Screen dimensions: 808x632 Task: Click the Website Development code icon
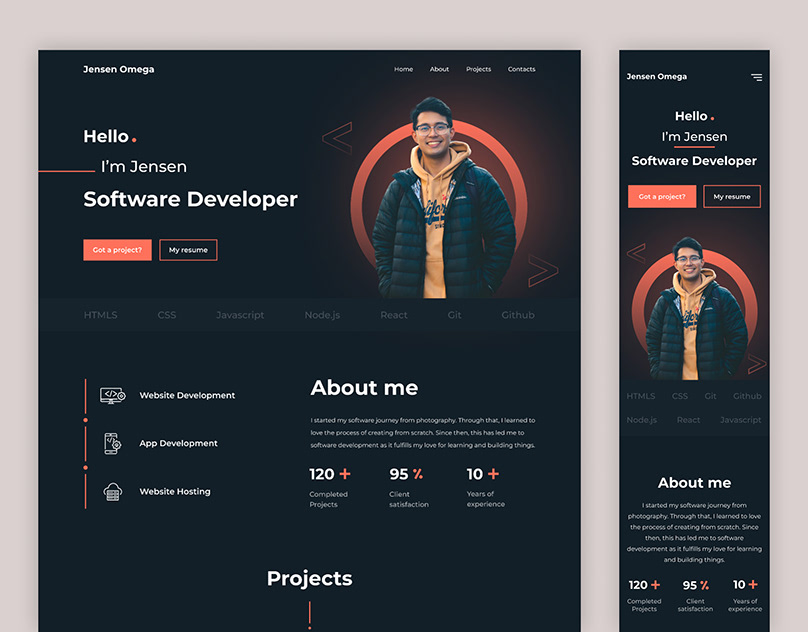point(112,395)
